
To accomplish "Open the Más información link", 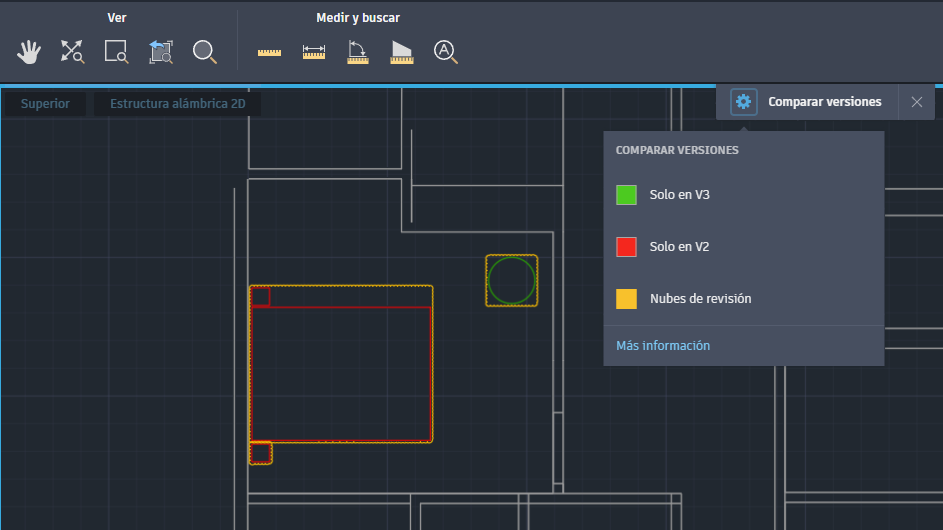I will [663, 345].
